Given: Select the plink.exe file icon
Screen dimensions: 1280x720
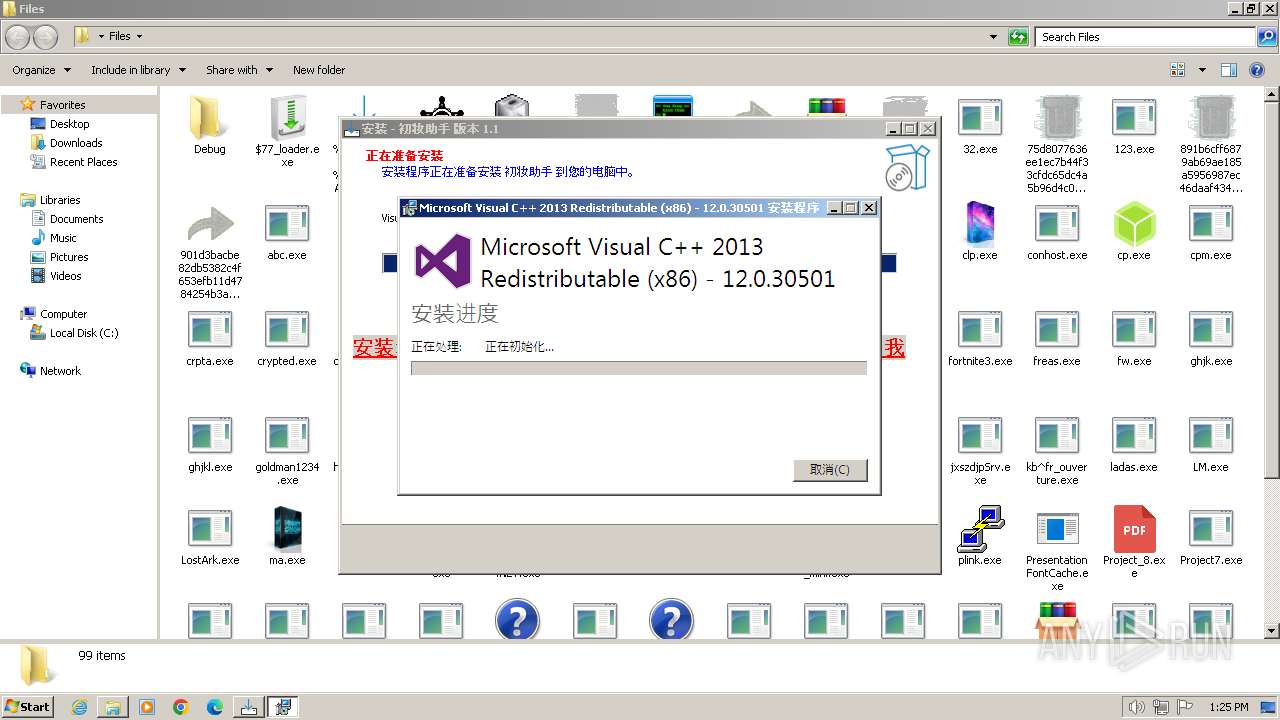Looking at the screenshot, I should [x=980, y=529].
